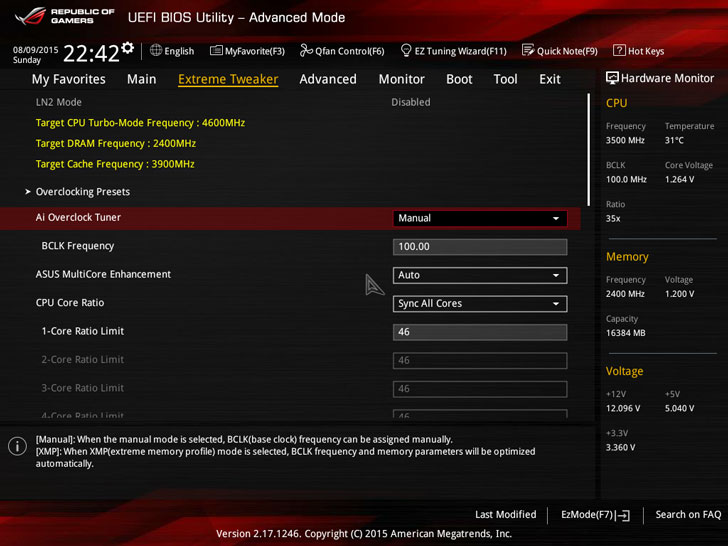This screenshot has width=728, height=546.
Task: Click 1-Core Ratio Limit input field
Action: (x=480, y=332)
